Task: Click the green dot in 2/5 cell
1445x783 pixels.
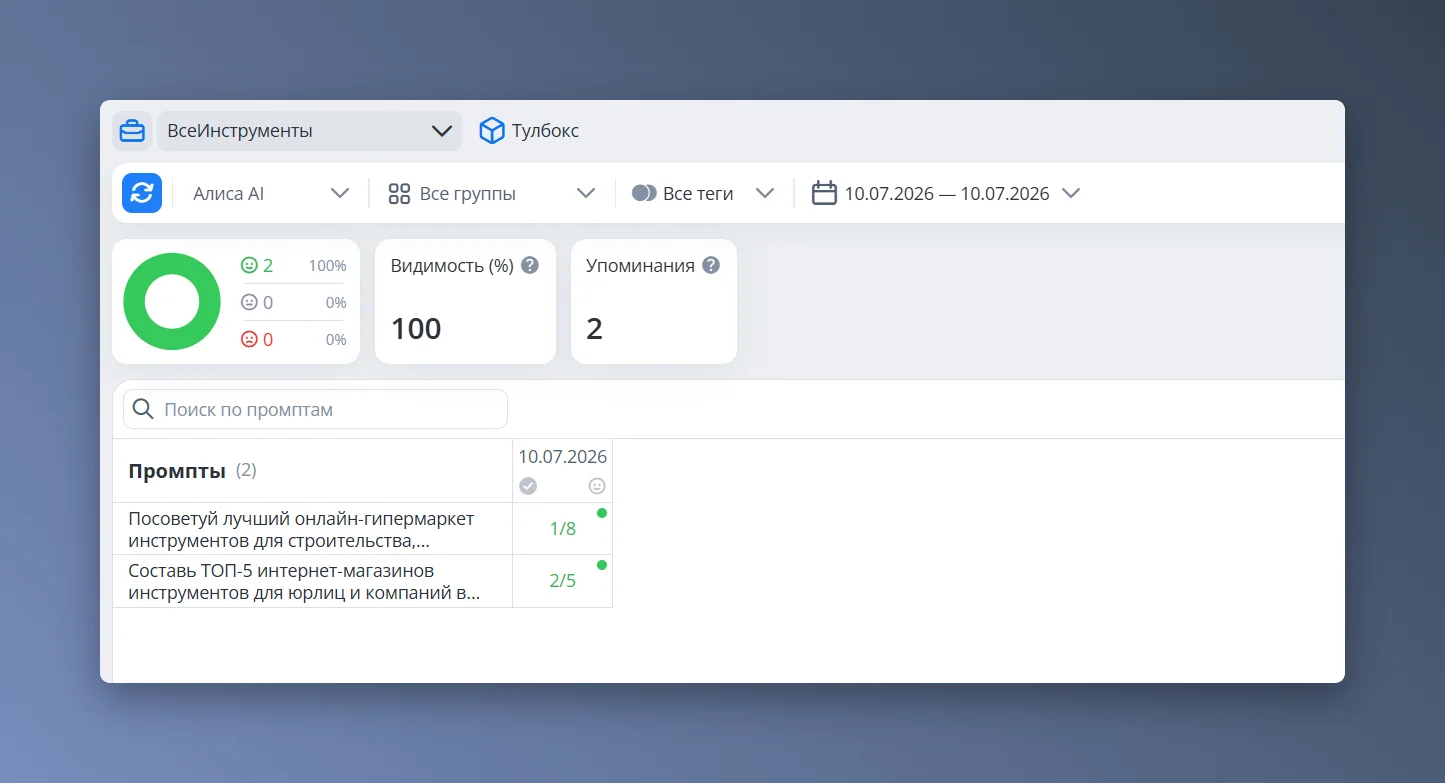Action: (602, 565)
